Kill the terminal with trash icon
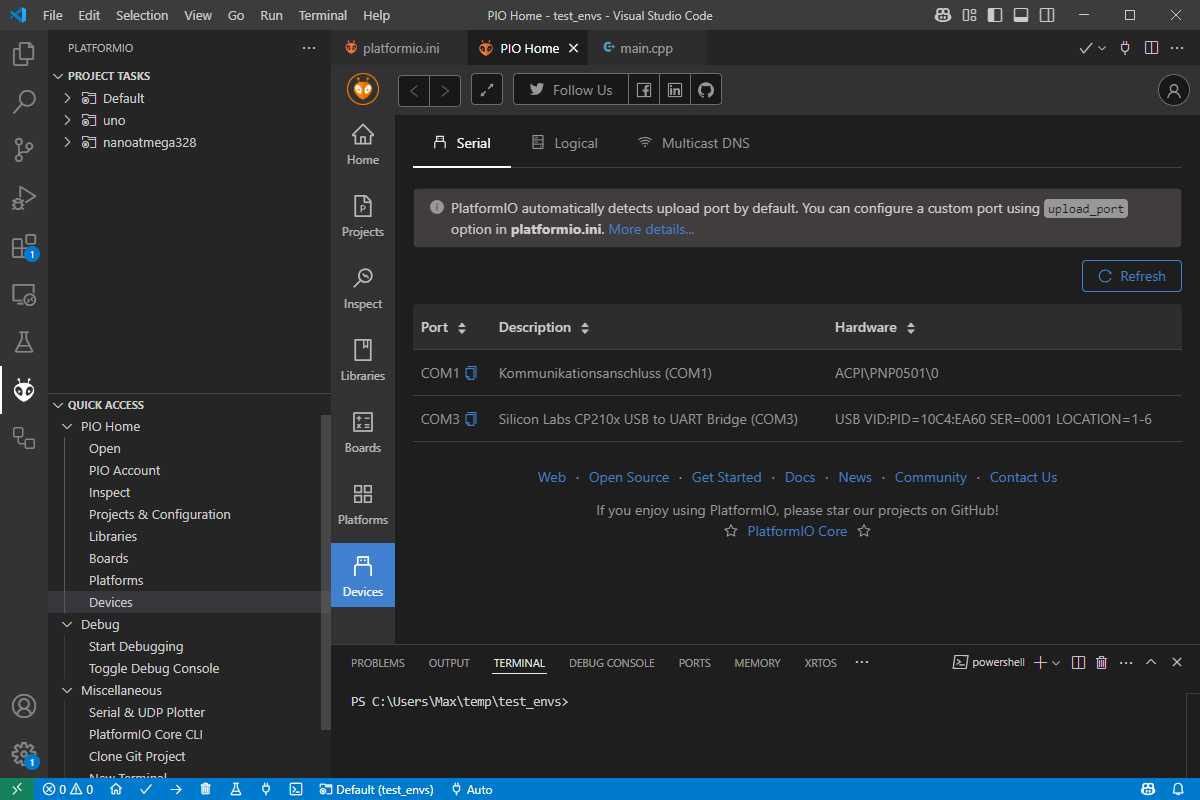This screenshot has width=1200, height=800. point(1101,662)
